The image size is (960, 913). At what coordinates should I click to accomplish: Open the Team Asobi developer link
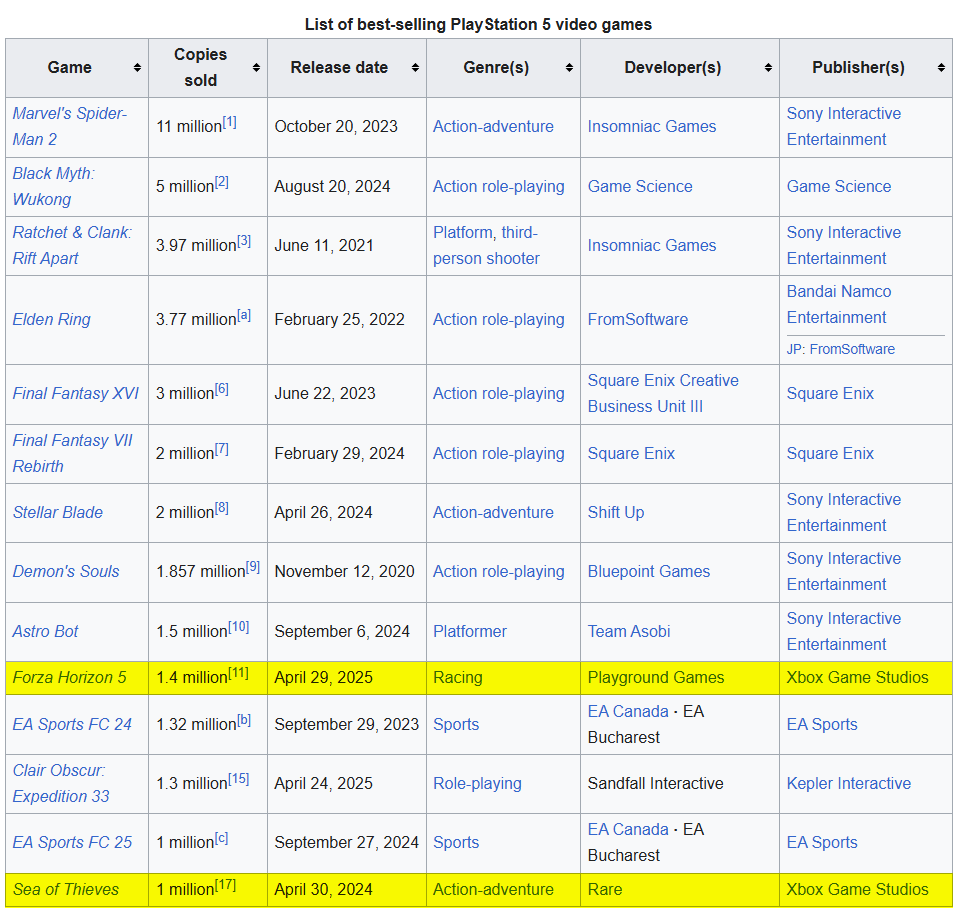pos(629,631)
